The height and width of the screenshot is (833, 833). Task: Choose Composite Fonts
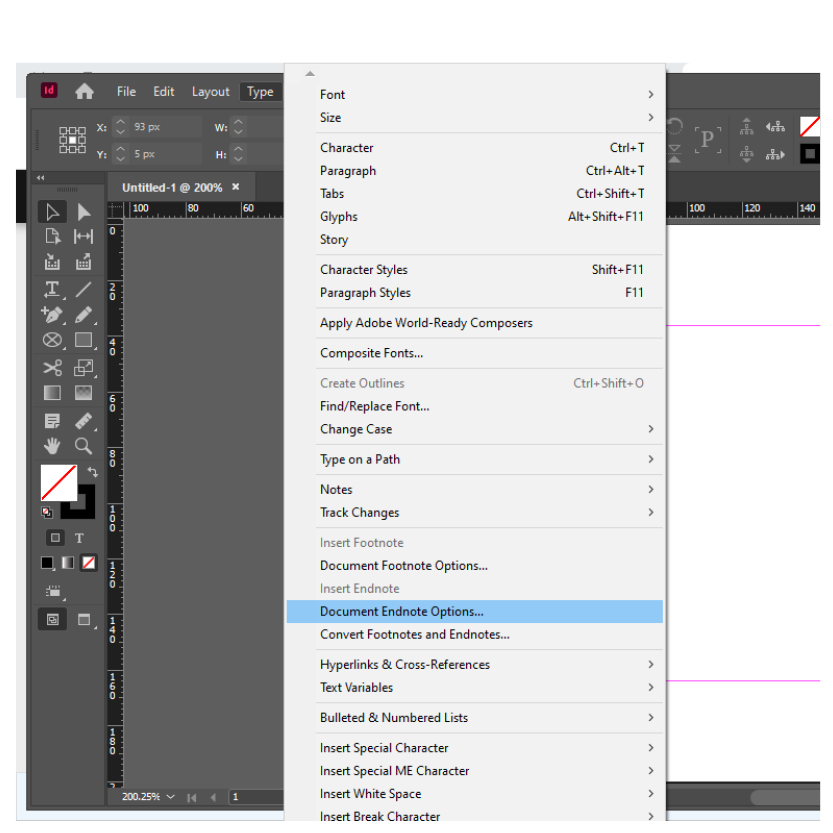[x=474, y=353]
